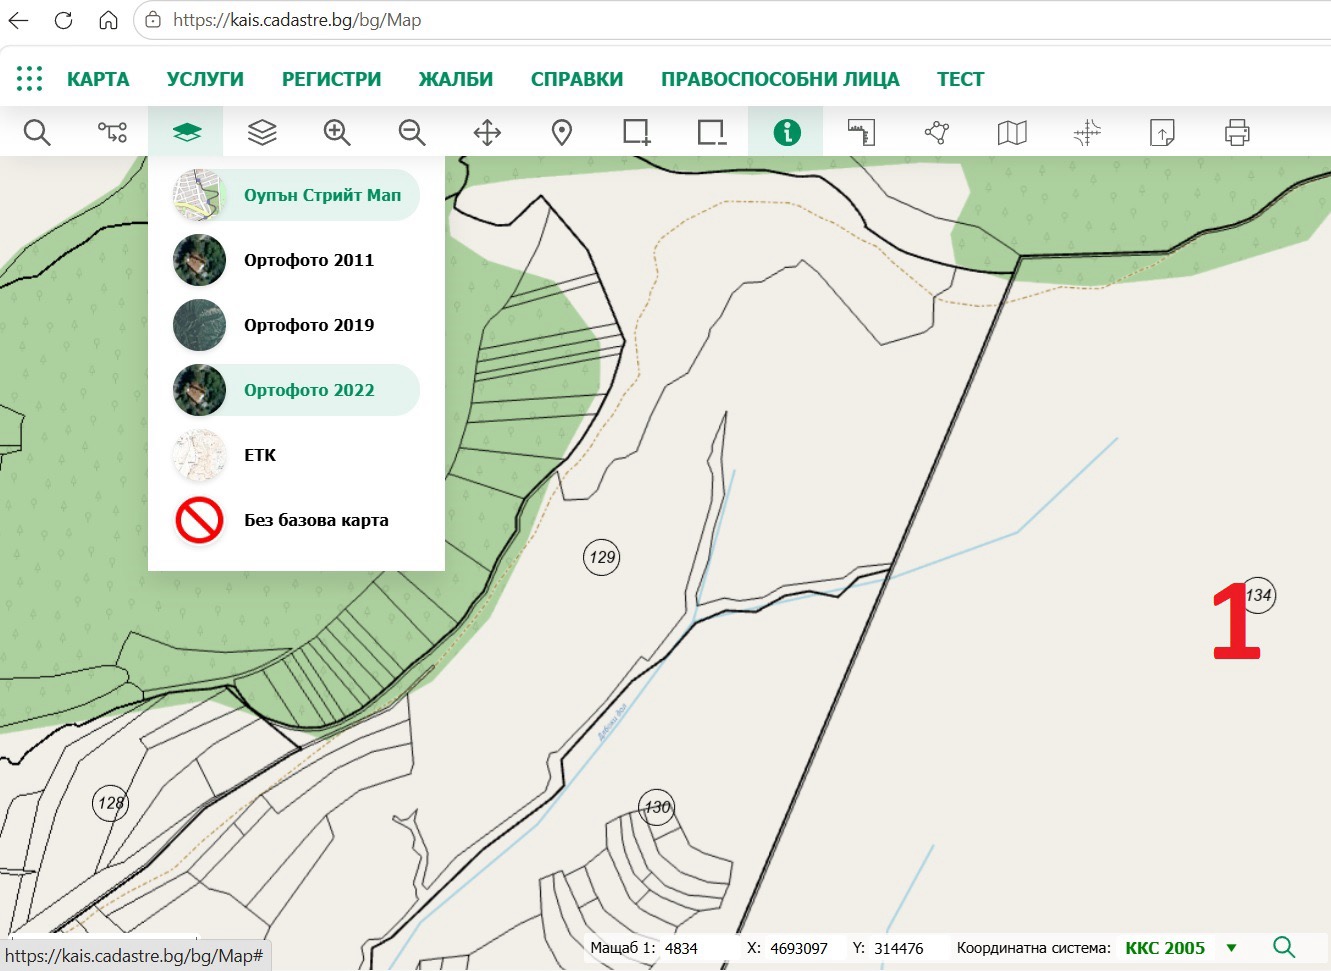Print the map with printer icon
1331x971 pixels.
point(1237,132)
